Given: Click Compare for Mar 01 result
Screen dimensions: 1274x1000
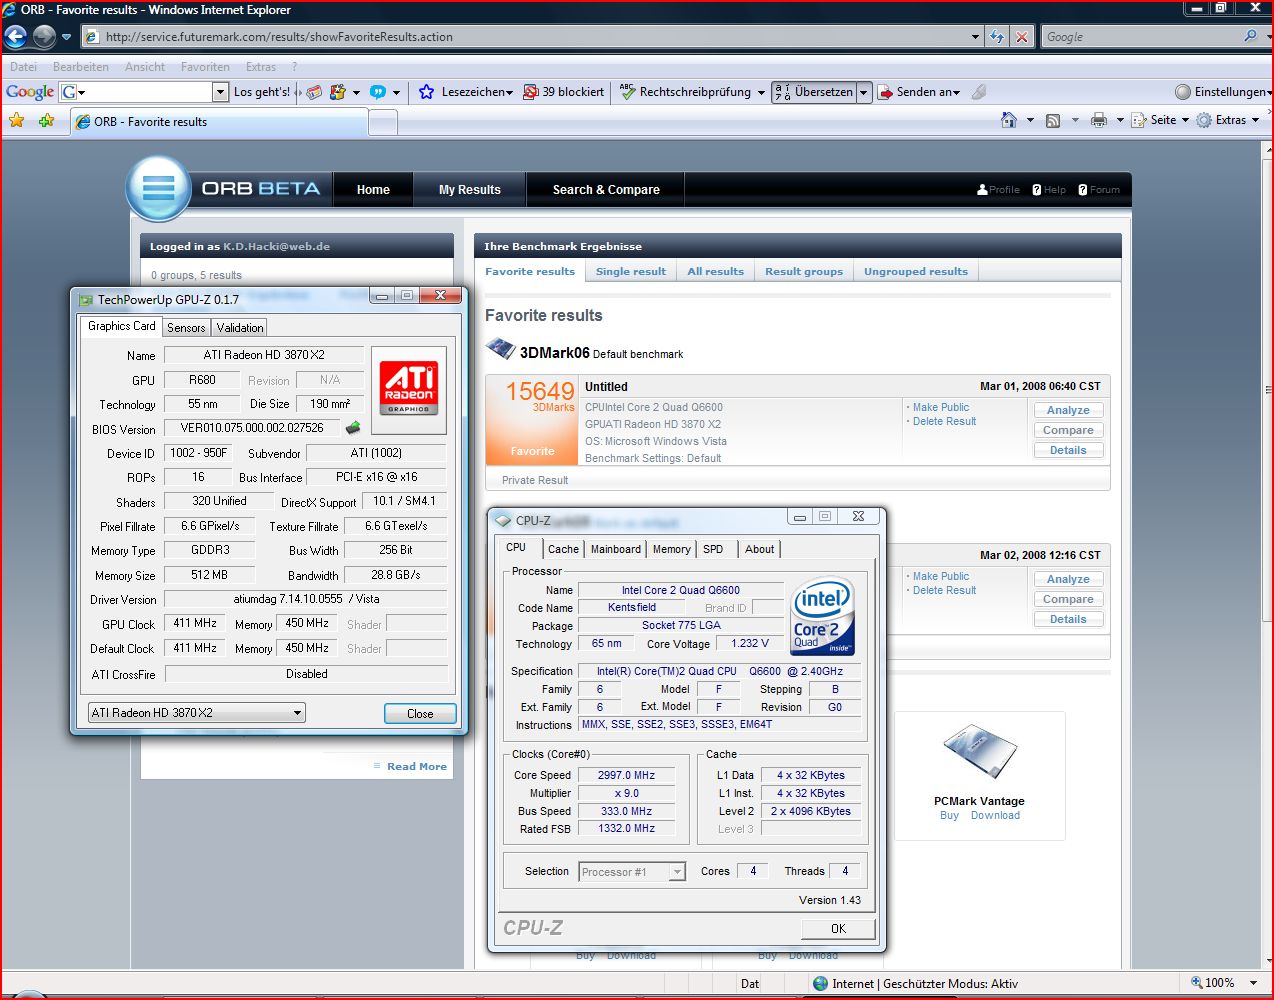Looking at the screenshot, I should [1068, 430].
